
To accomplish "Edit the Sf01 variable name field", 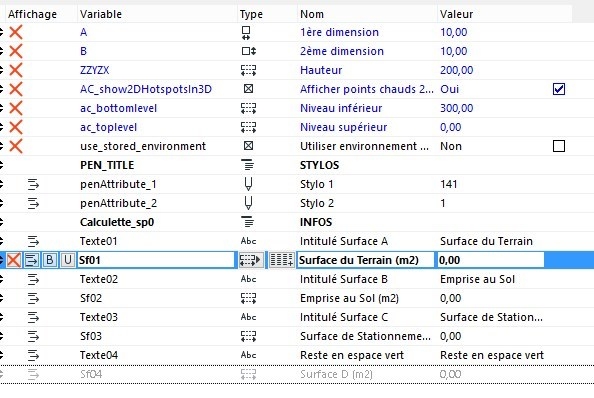I will pos(156,260).
